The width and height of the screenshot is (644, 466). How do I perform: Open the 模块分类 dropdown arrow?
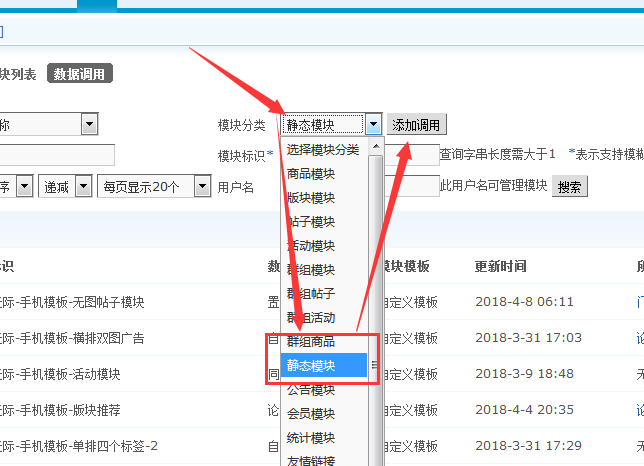(x=373, y=124)
